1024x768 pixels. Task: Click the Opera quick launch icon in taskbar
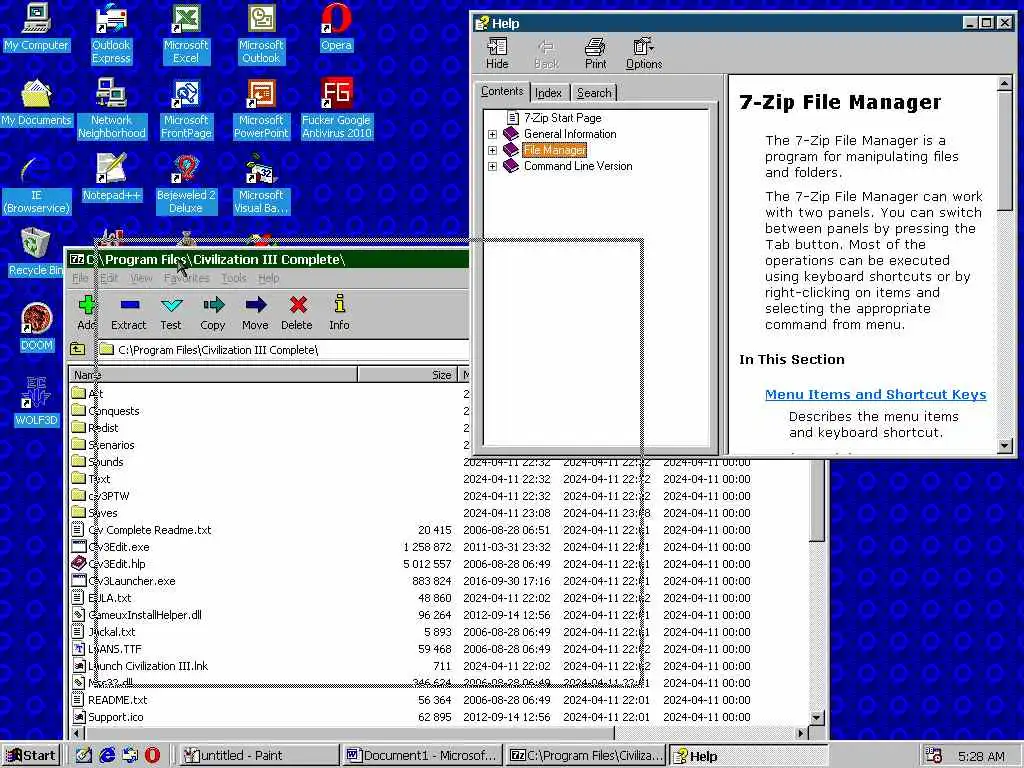[x=152, y=755]
